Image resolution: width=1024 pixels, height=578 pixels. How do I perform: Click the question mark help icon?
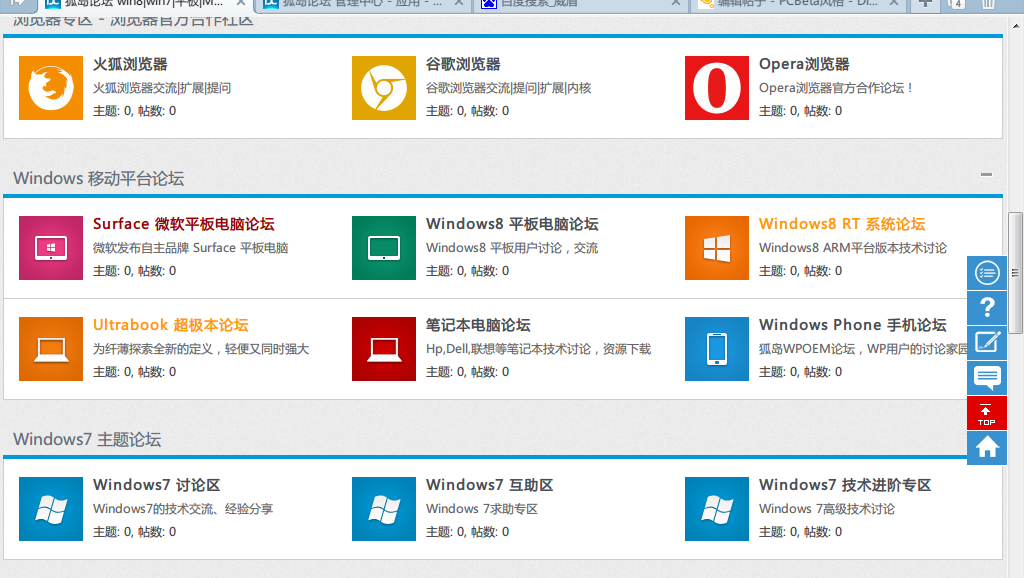987,308
